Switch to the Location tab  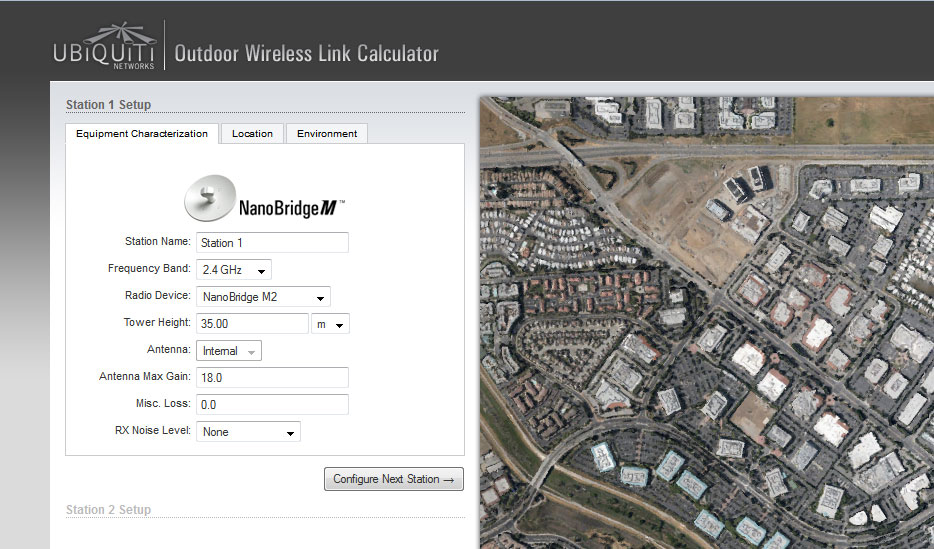[x=252, y=134]
